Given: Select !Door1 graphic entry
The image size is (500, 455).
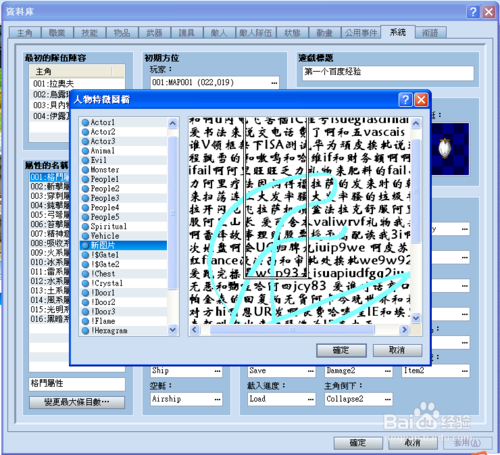Looking at the screenshot, I should (123, 293).
